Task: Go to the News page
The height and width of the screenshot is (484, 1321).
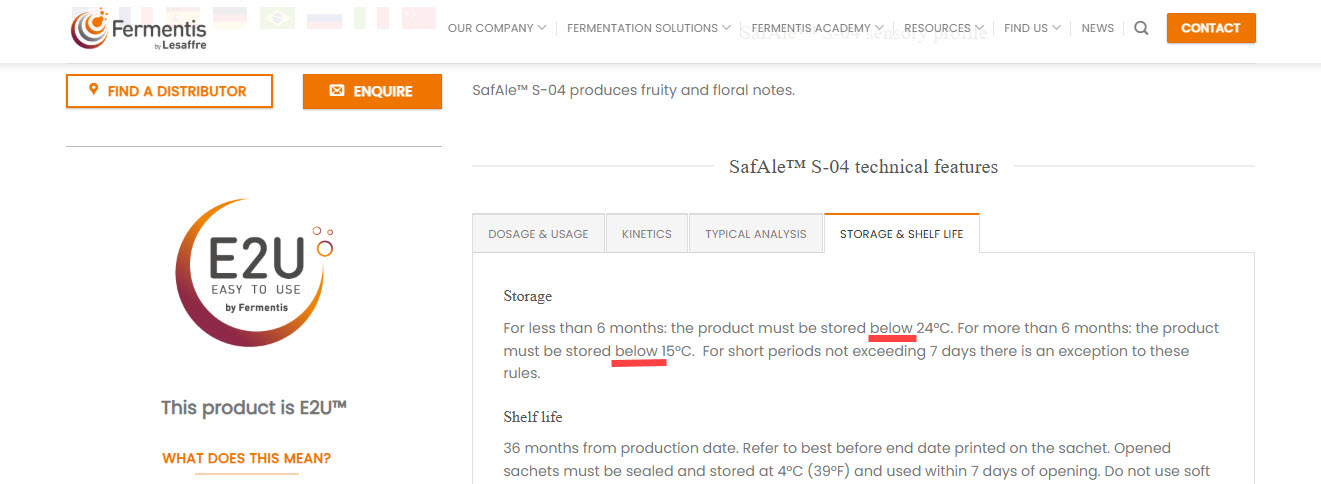Action: click(x=1097, y=28)
